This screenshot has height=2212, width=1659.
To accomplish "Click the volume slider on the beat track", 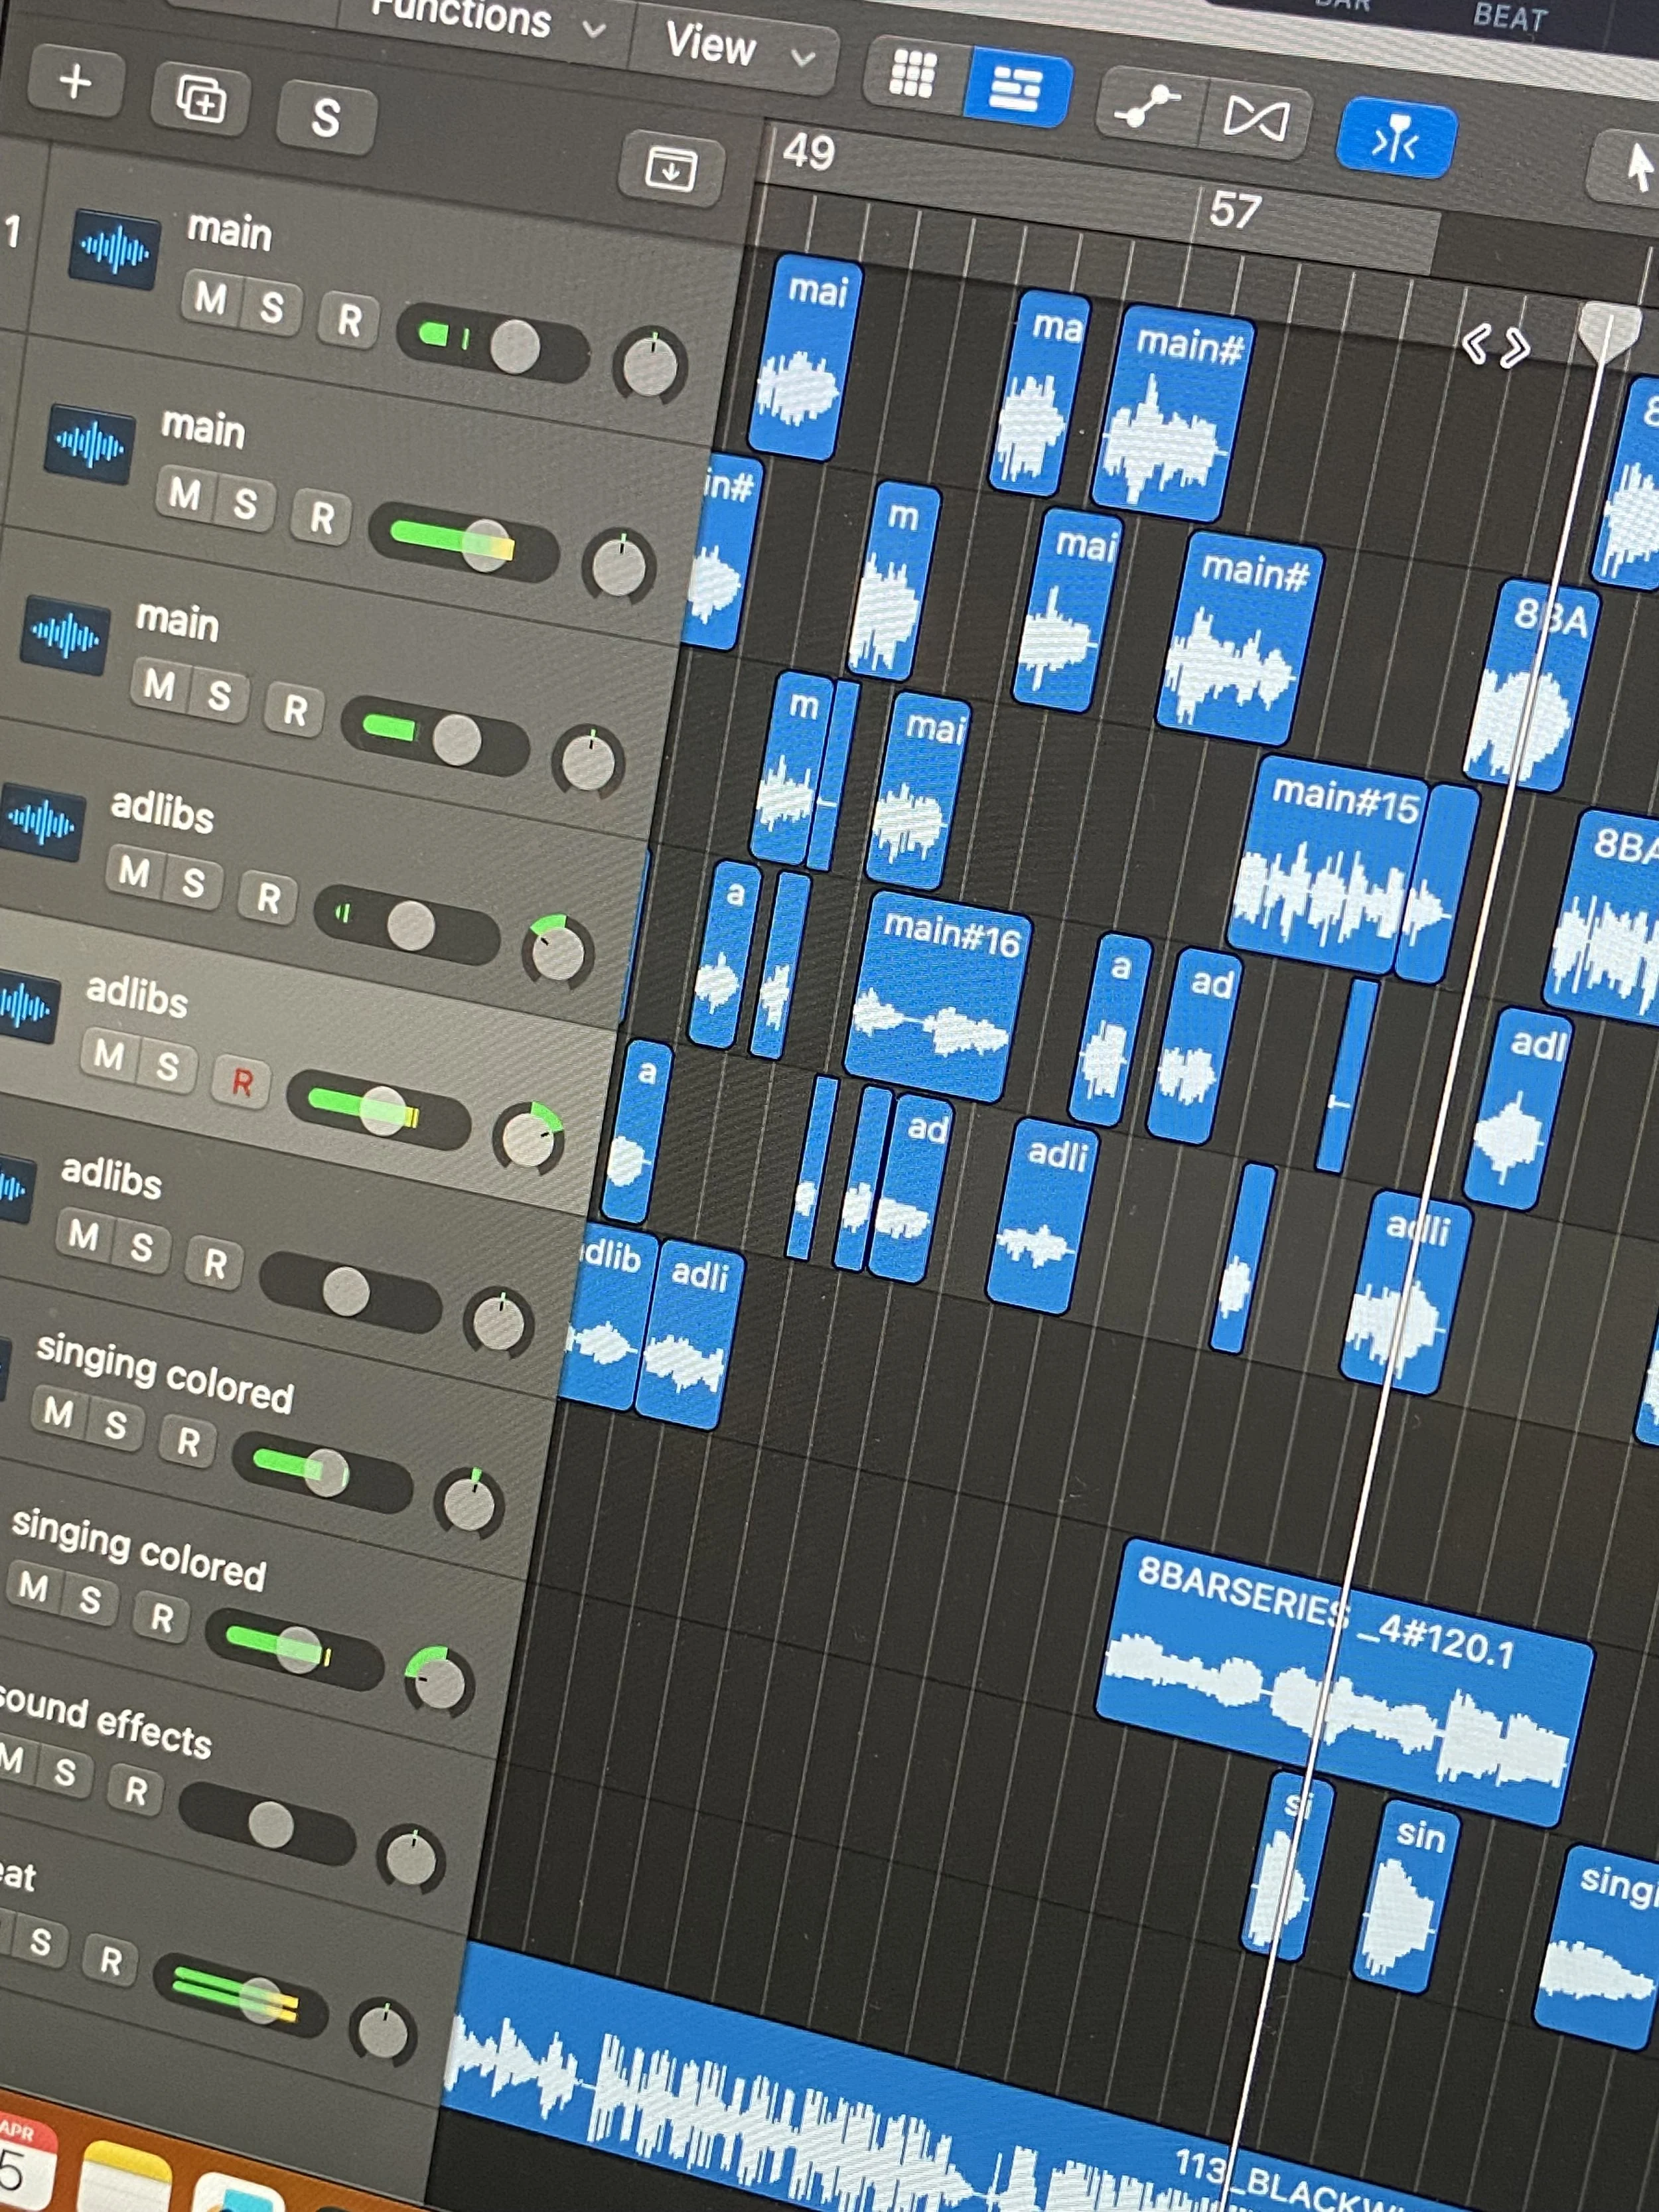I will pyautogui.click(x=240, y=1996).
